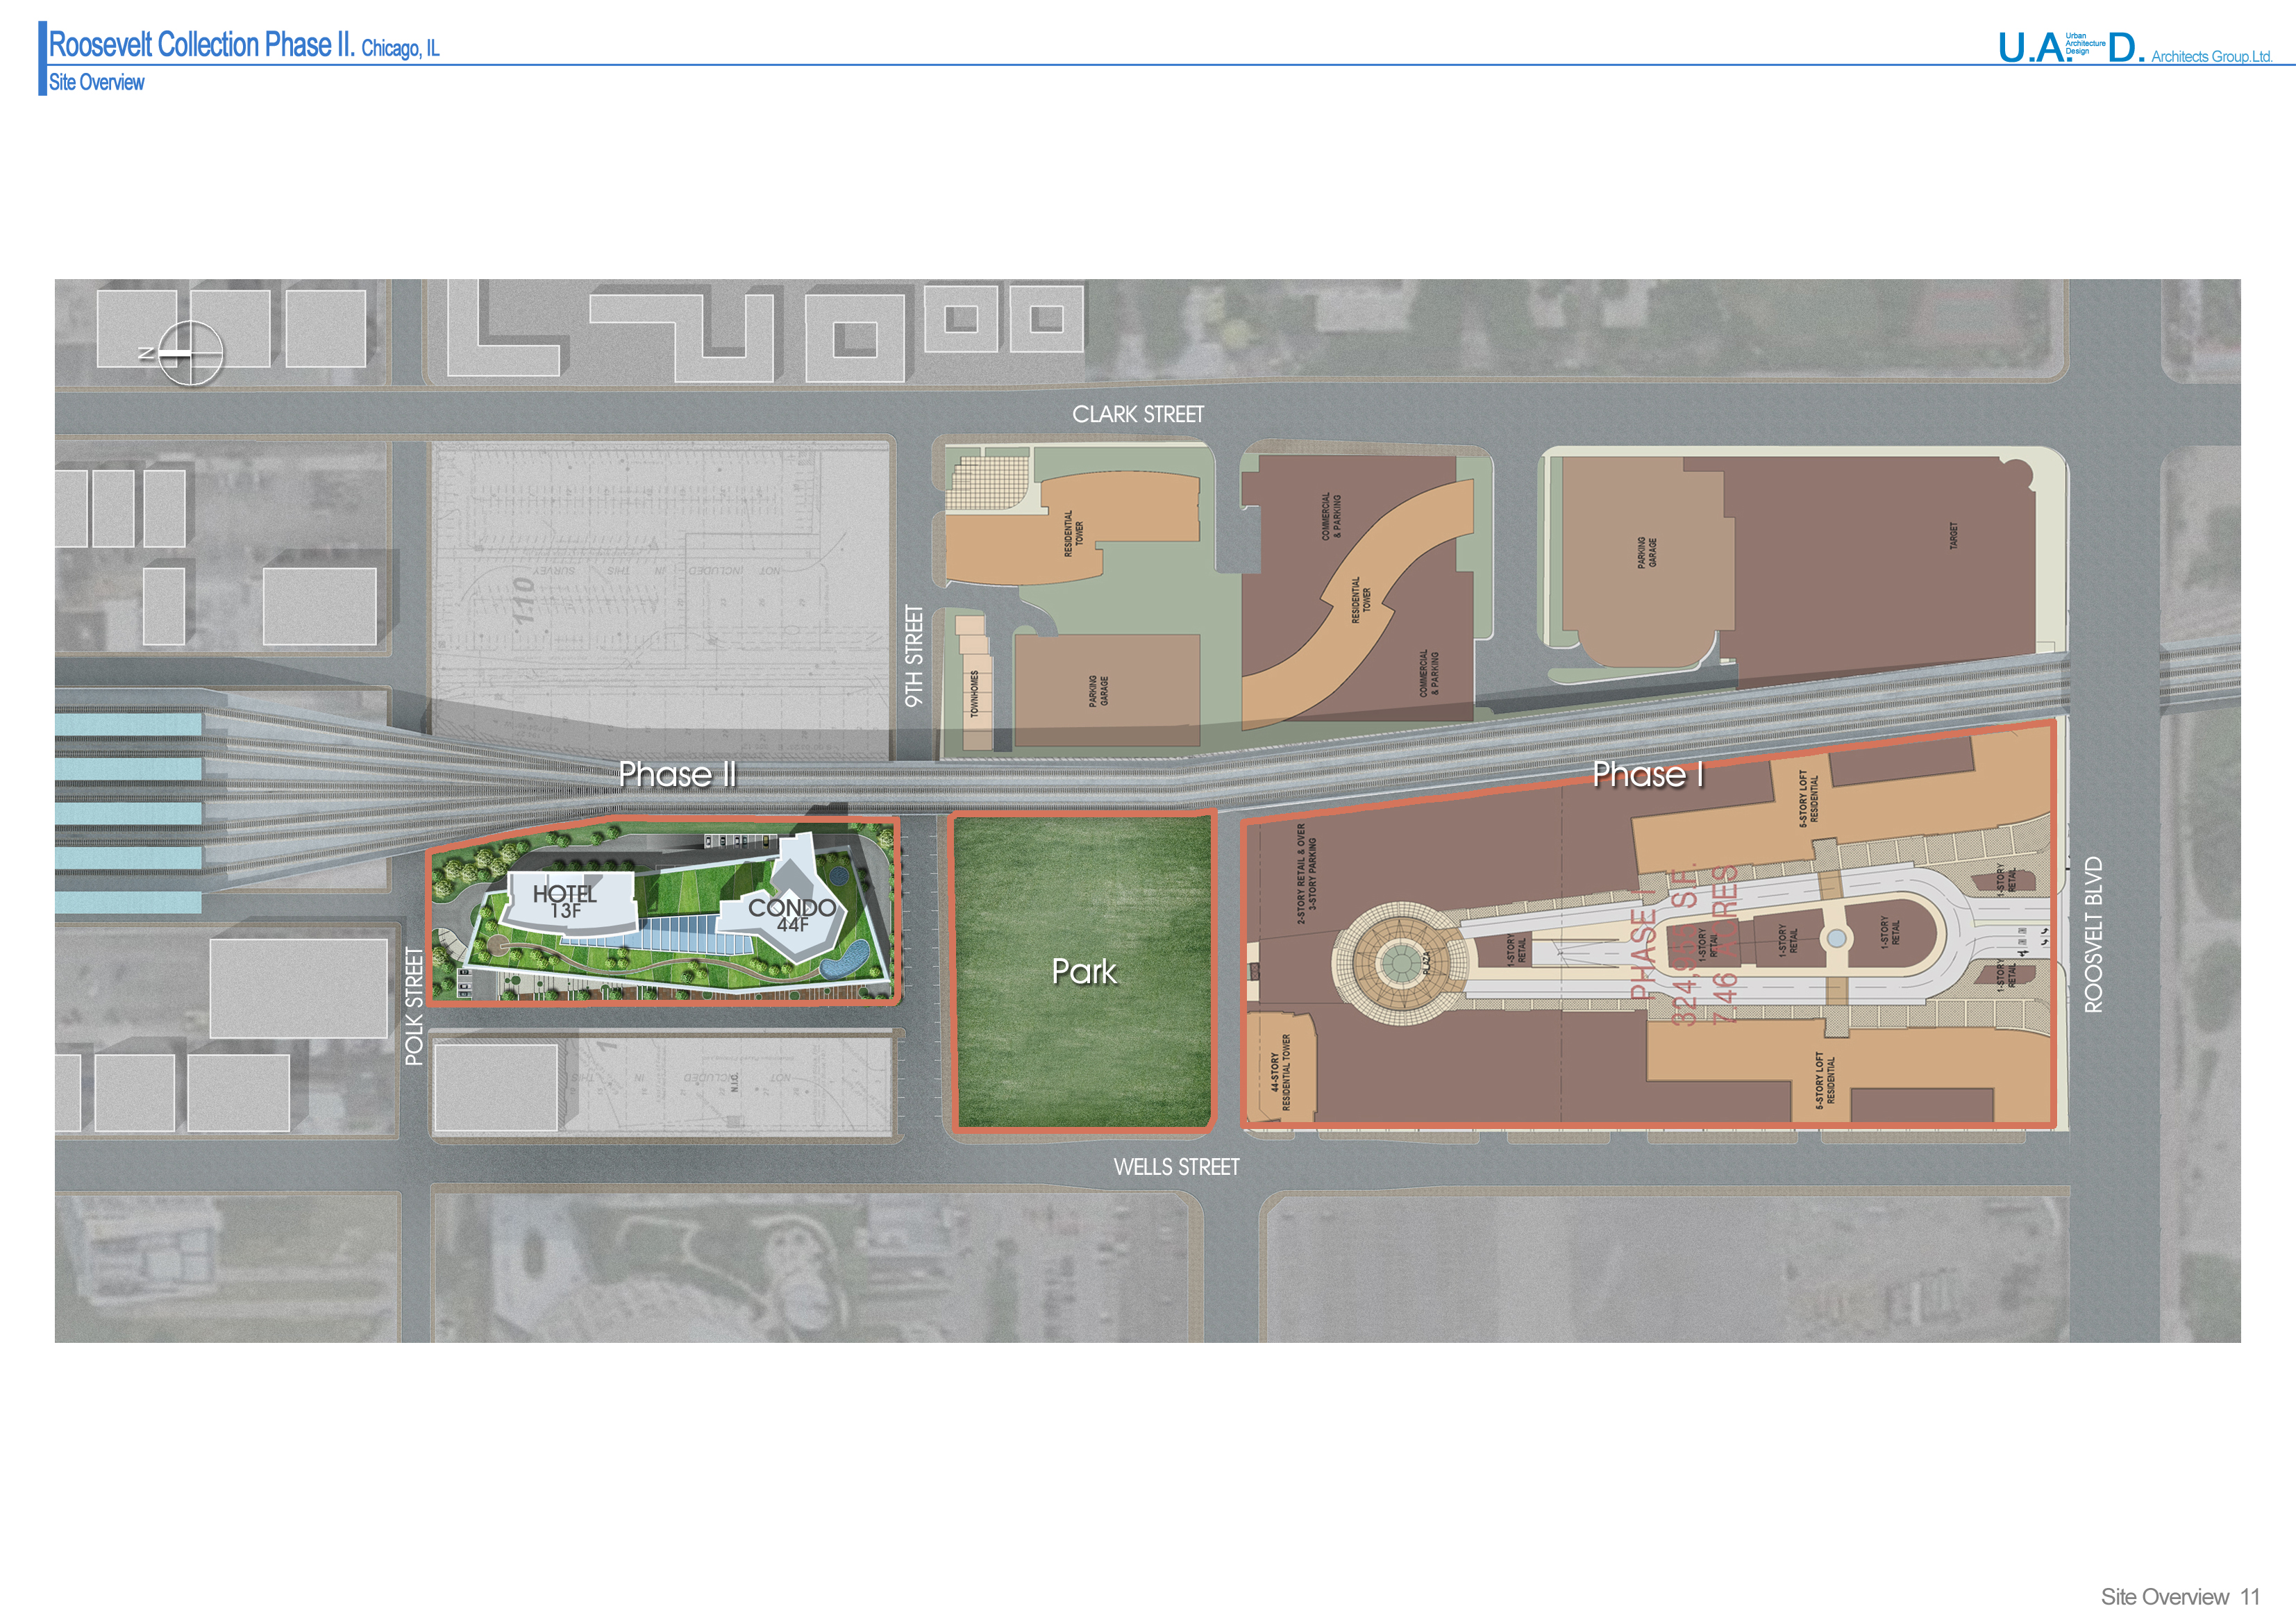Click the 'Park' label on green lot
The width and height of the screenshot is (2296, 1622).
tap(1084, 971)
